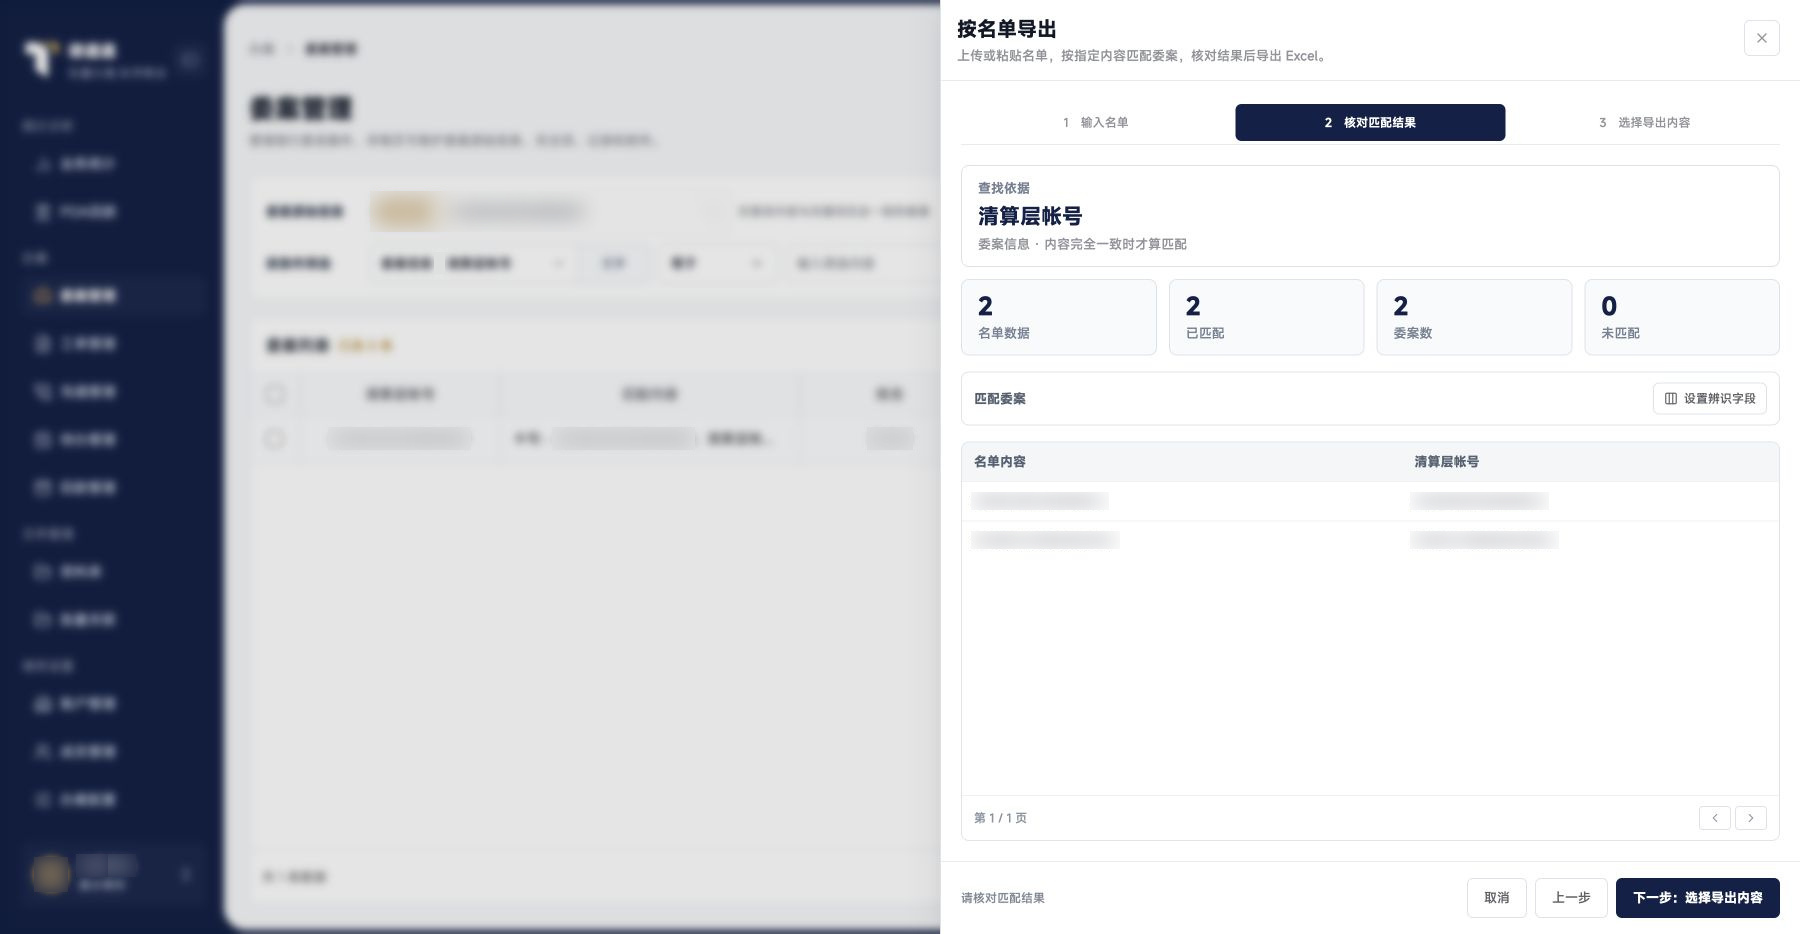Viewport: 1800px width, 934px height.
Task: Jump to step 3 选择导出内容
Action: click(x=1644, y=122)
